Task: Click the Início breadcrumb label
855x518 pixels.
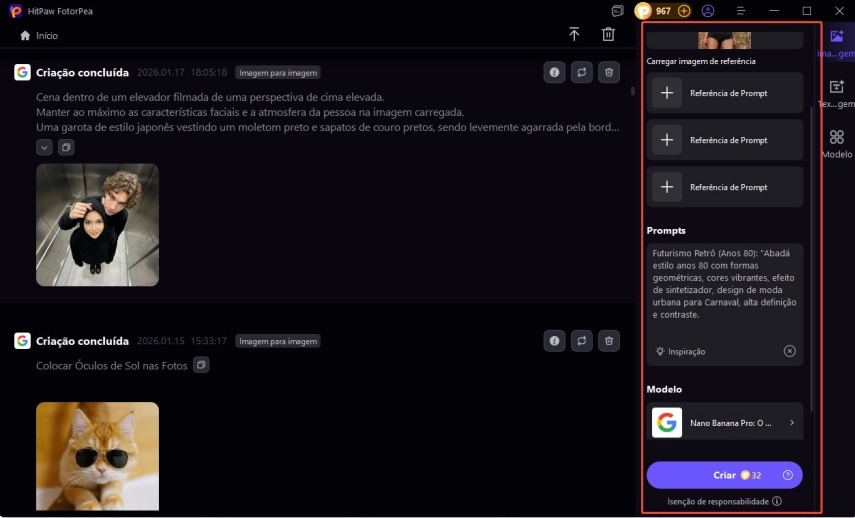Action: coord(47,35)
